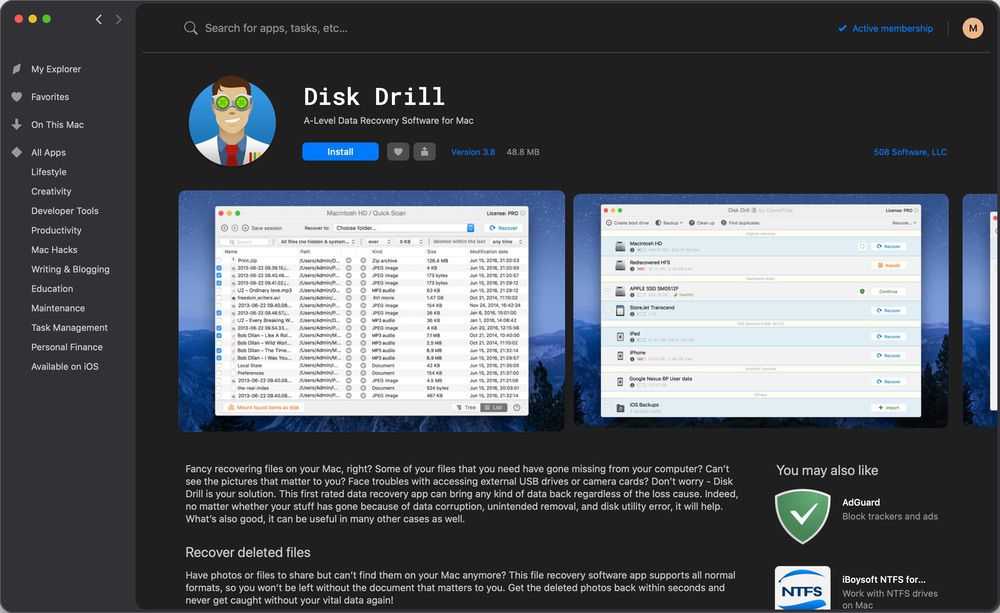1000x613 pixels.
Task: Select the Lifestyle category
Action: tap(48, 172)
